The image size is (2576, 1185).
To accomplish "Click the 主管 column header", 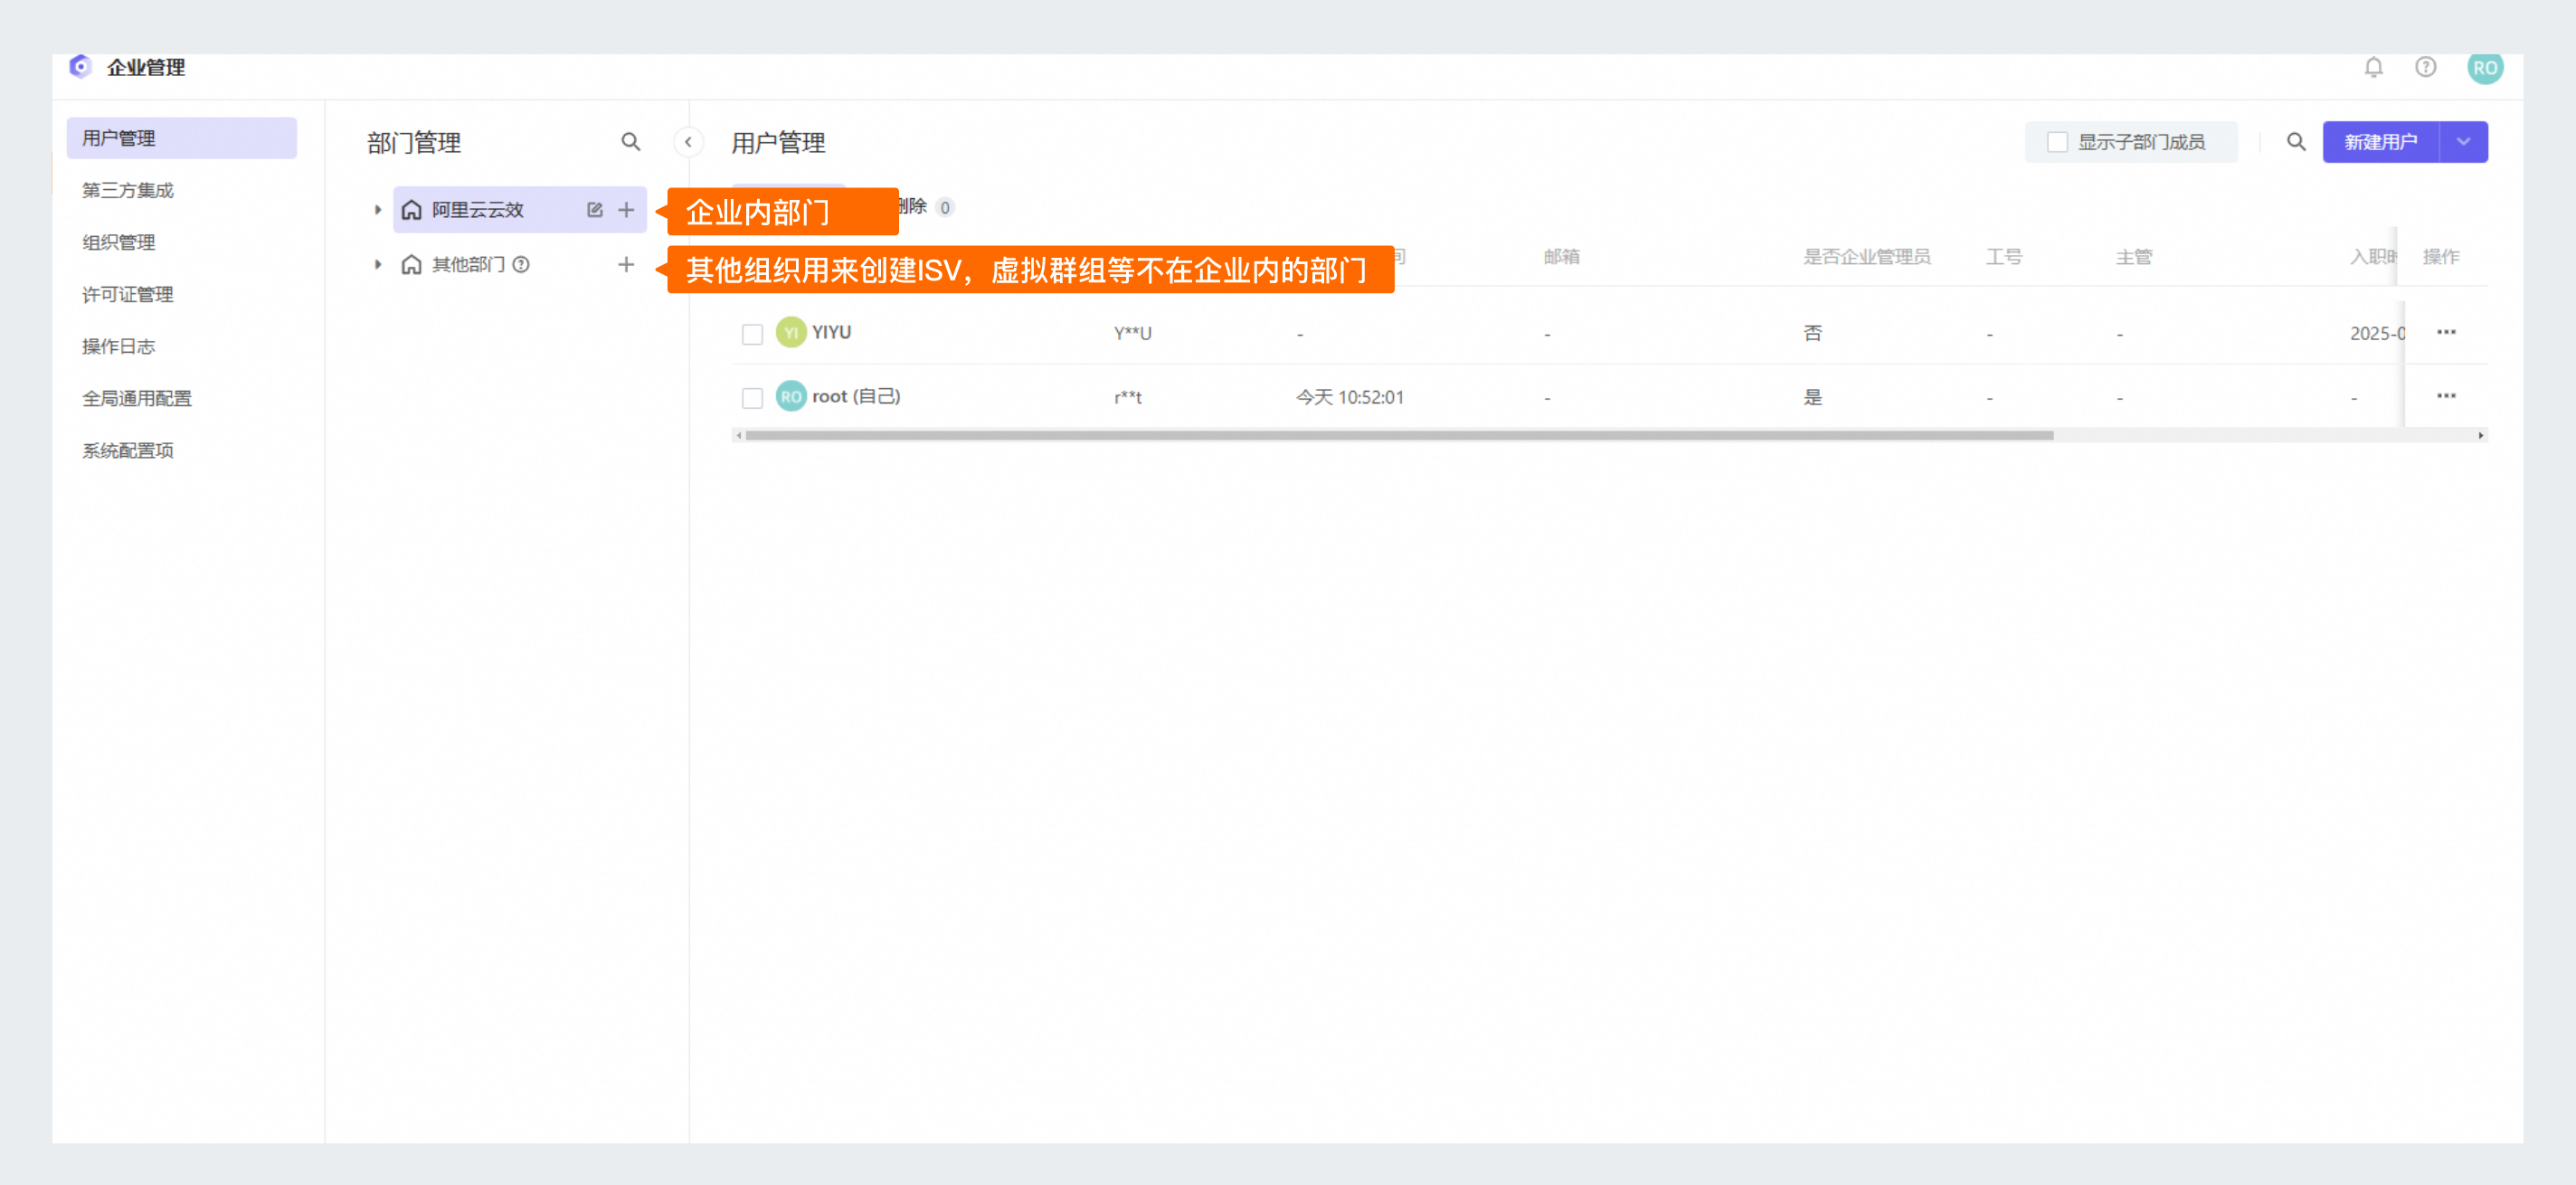I will pyautogui.click(x=2133, y=257).
